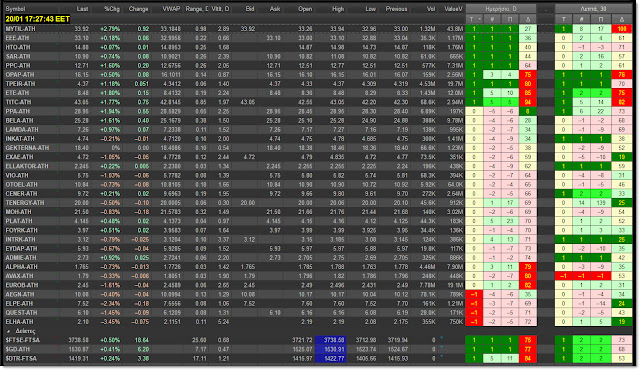Click the yellow 20/01 17:27:43 EET timestamp
The image size is (640, 370).
[38, 19]
